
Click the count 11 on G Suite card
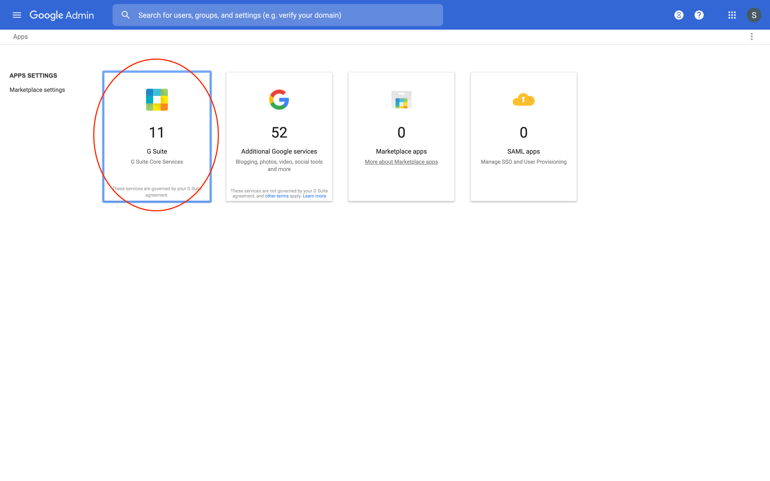tap(157, 133)
